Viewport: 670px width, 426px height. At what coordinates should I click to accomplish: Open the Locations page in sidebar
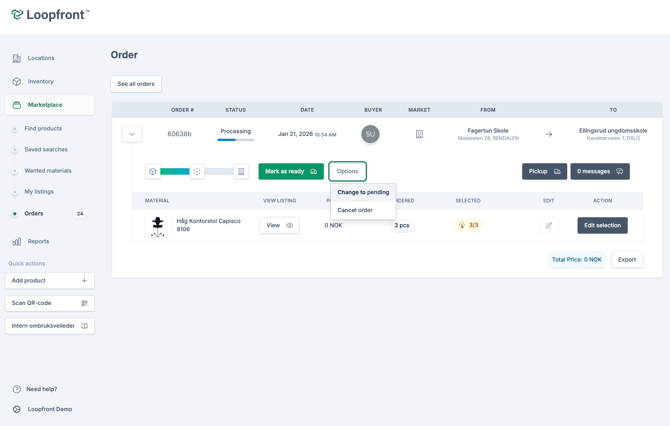click(40, 58)
